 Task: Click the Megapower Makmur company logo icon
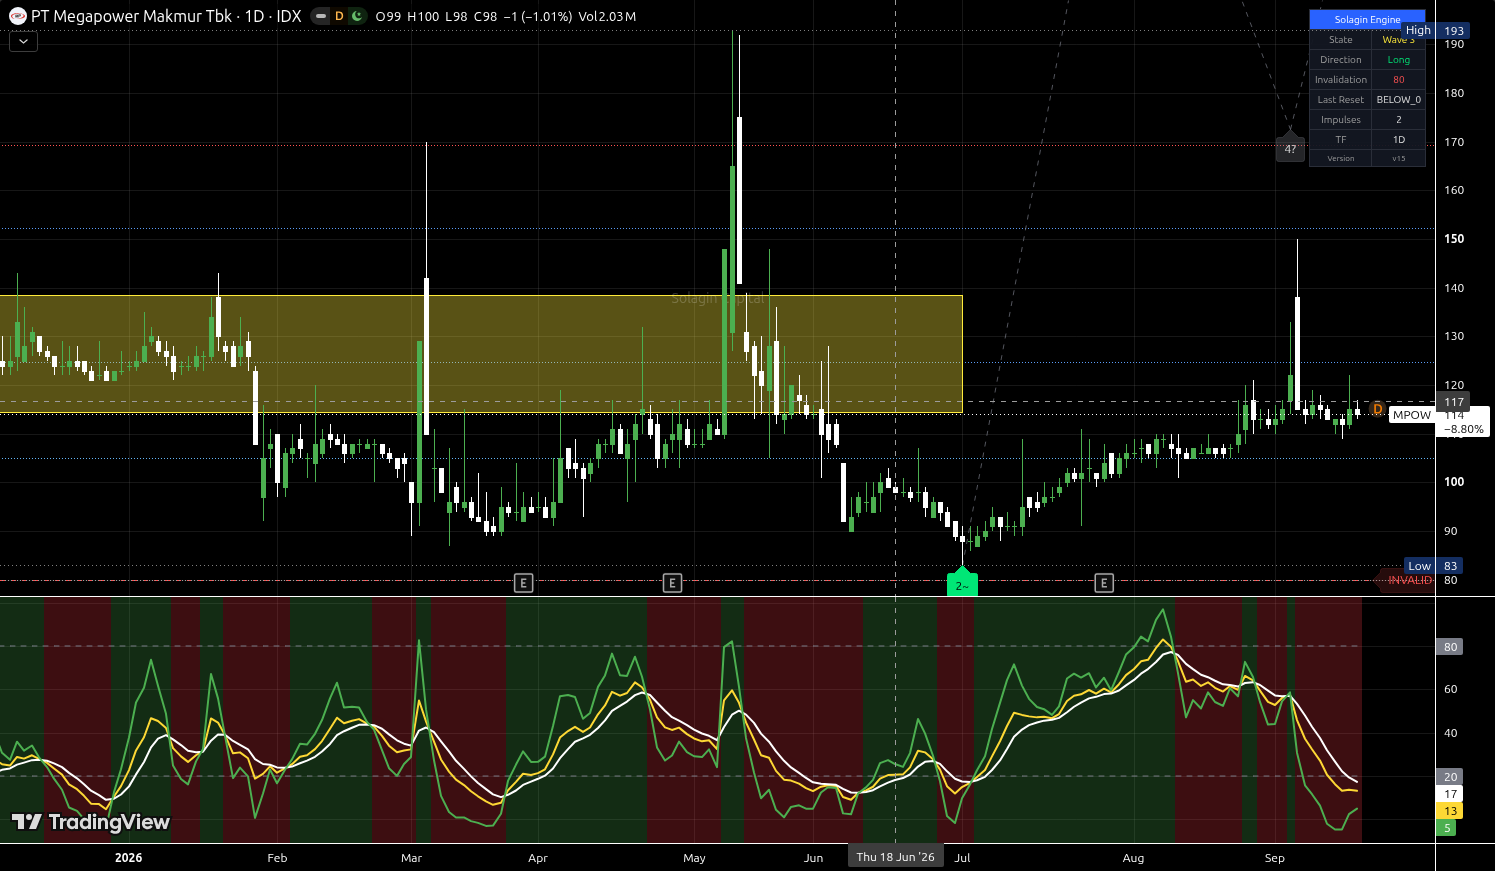pos(18,16)
